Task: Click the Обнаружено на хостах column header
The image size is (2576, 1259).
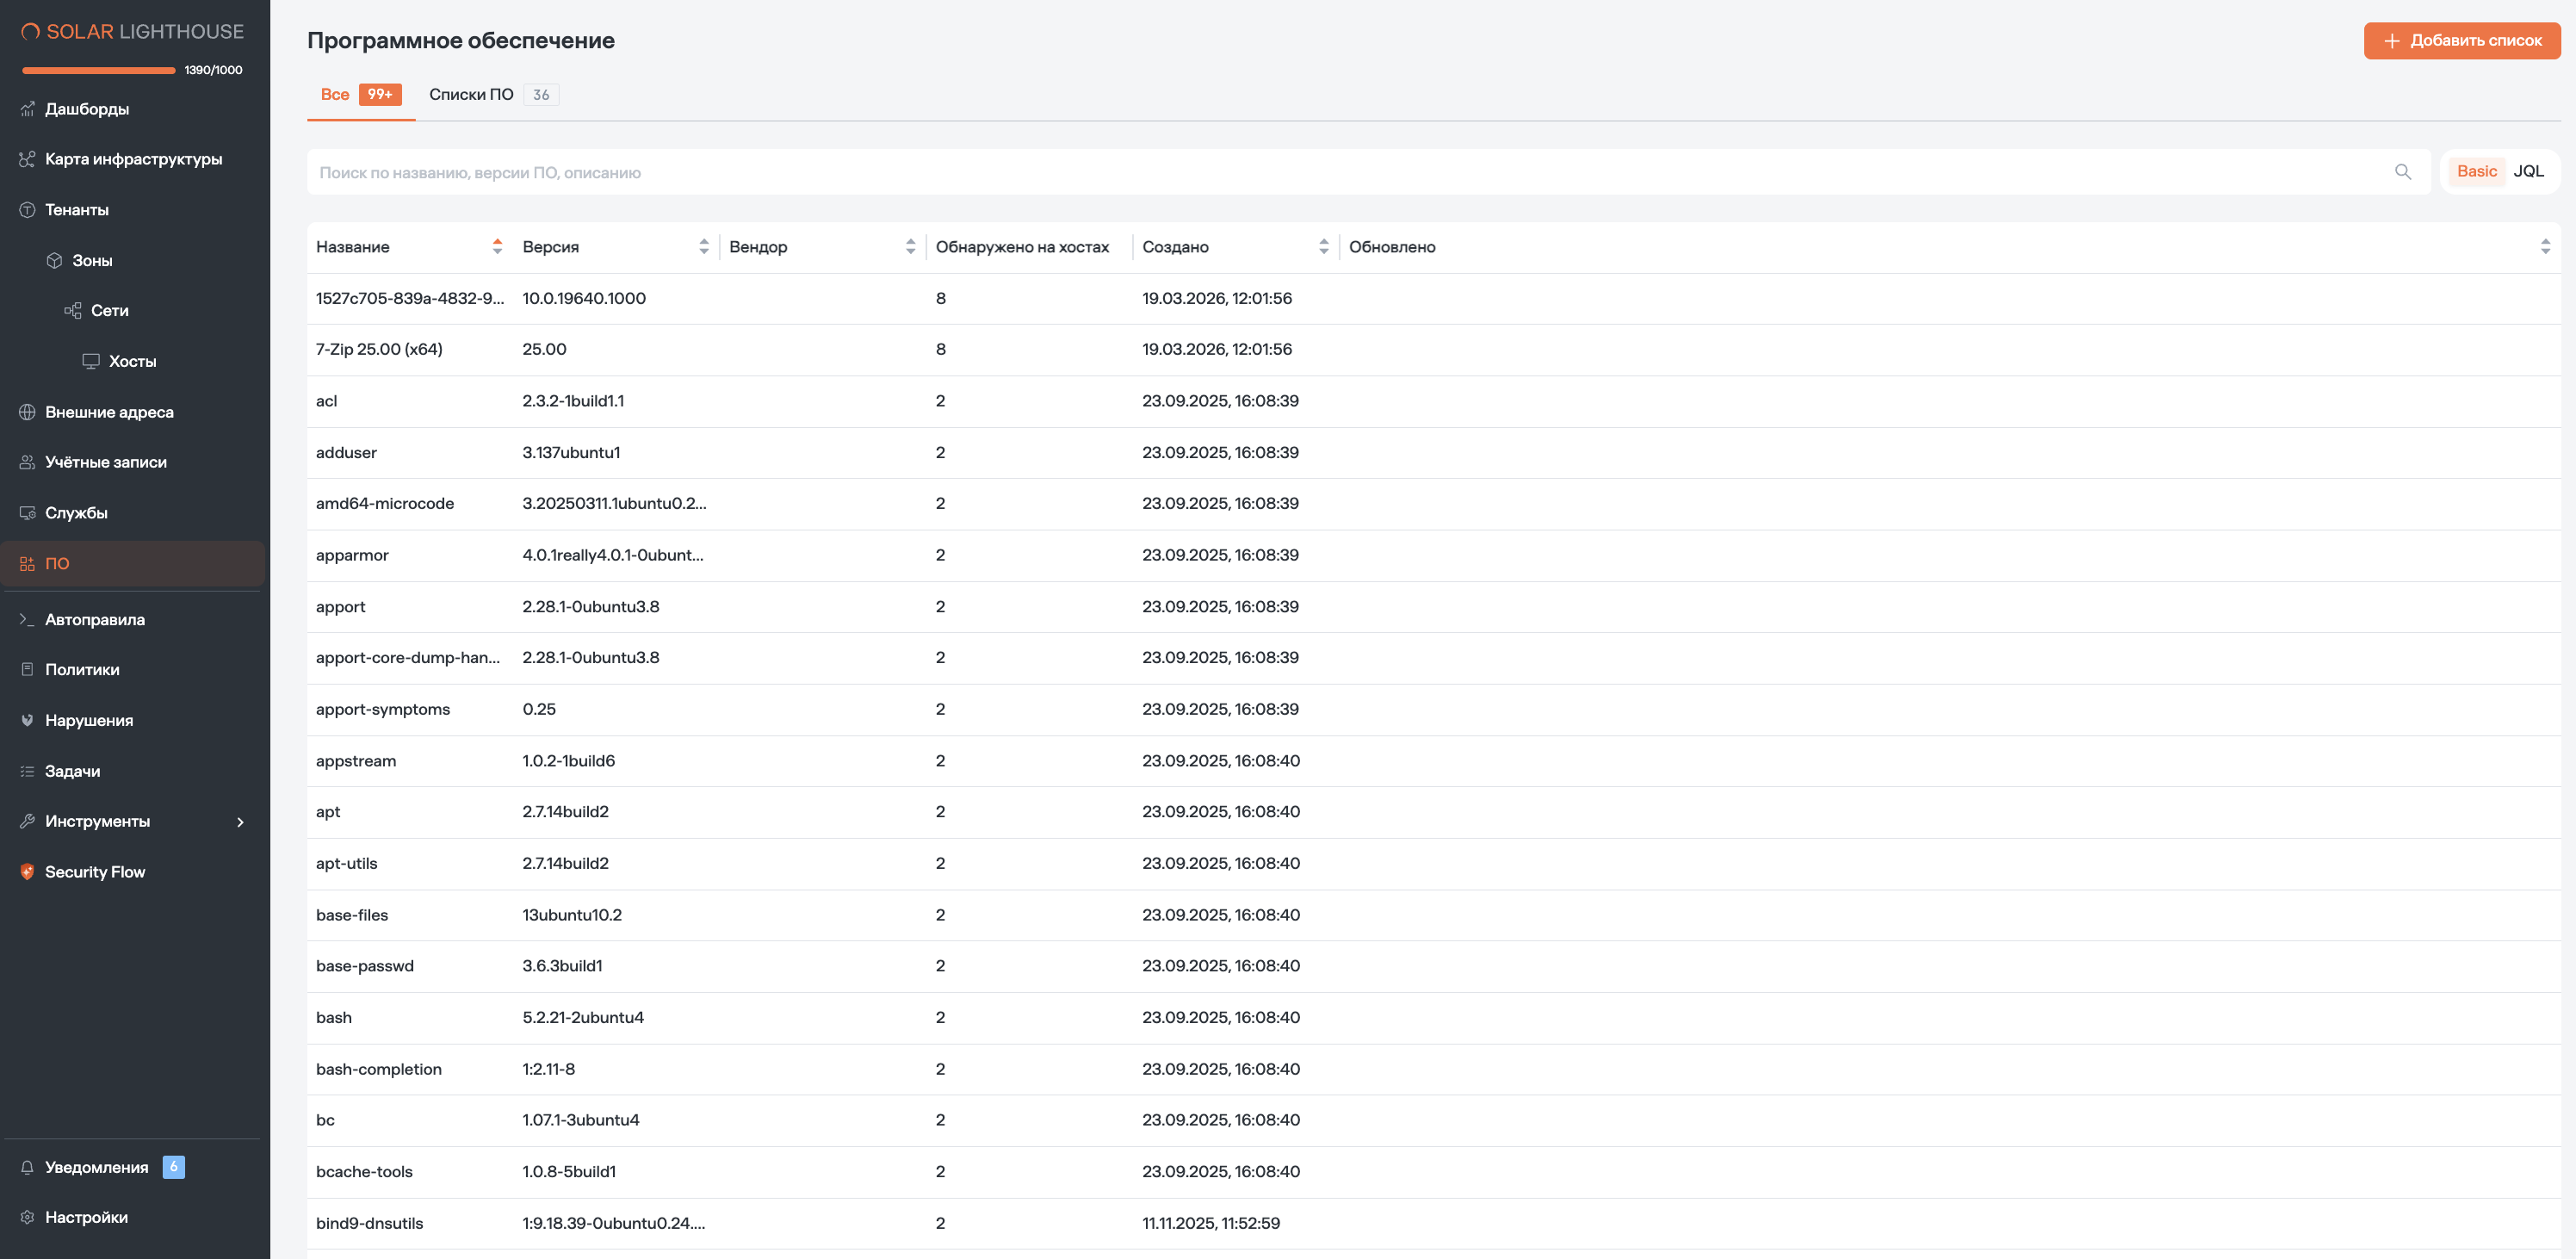Action: pyautogui.click(x=1022, y=247)
